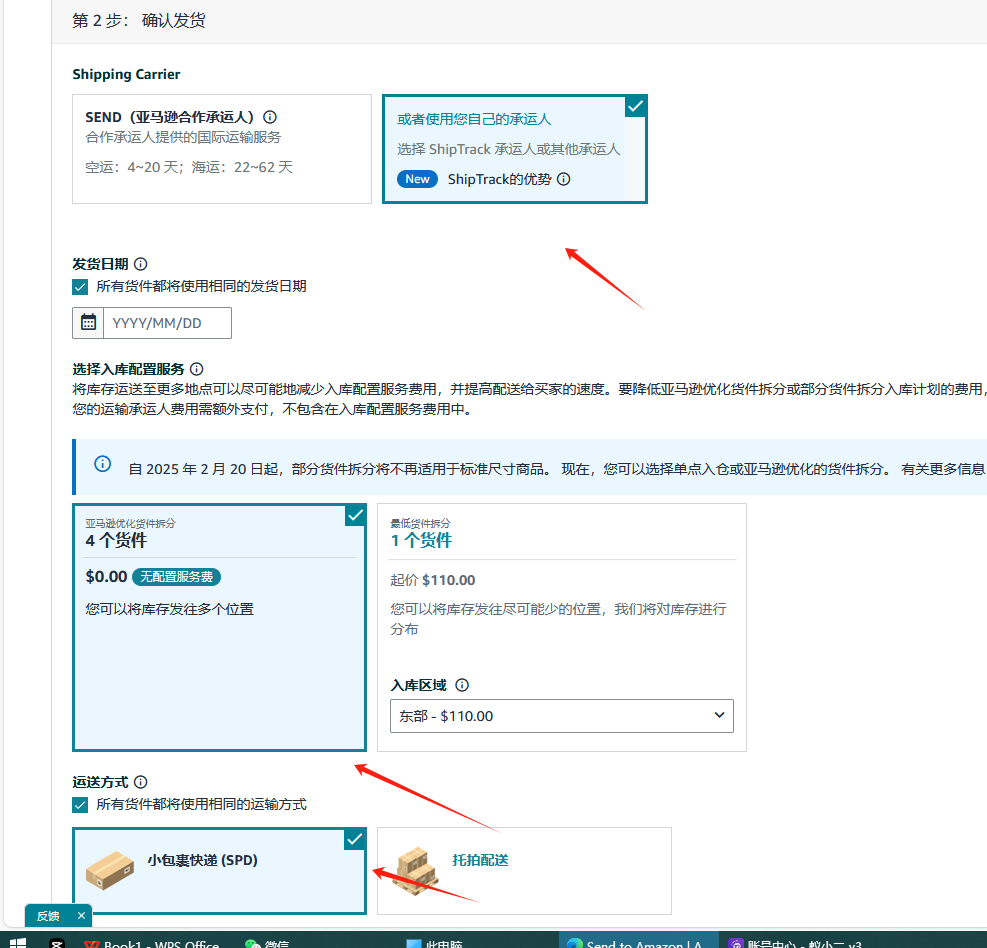Uncheck 所有货件都将使用相同的发货日期
The width and height of the screenshot is (987, 948).
[x=80, y=287]
